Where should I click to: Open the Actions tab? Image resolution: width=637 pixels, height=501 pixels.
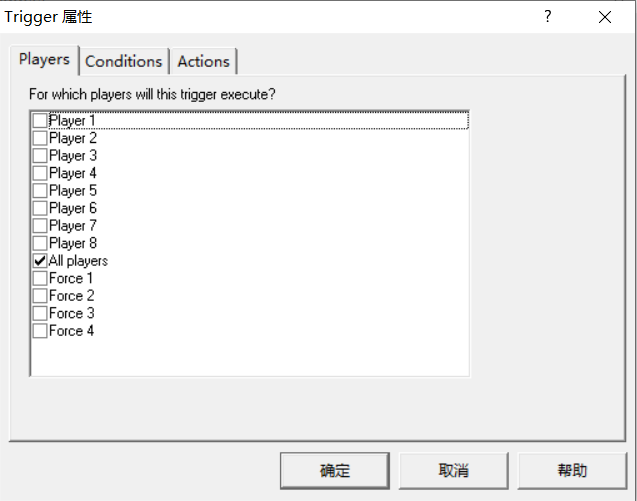pyautogui.click(x=203, y=61)
